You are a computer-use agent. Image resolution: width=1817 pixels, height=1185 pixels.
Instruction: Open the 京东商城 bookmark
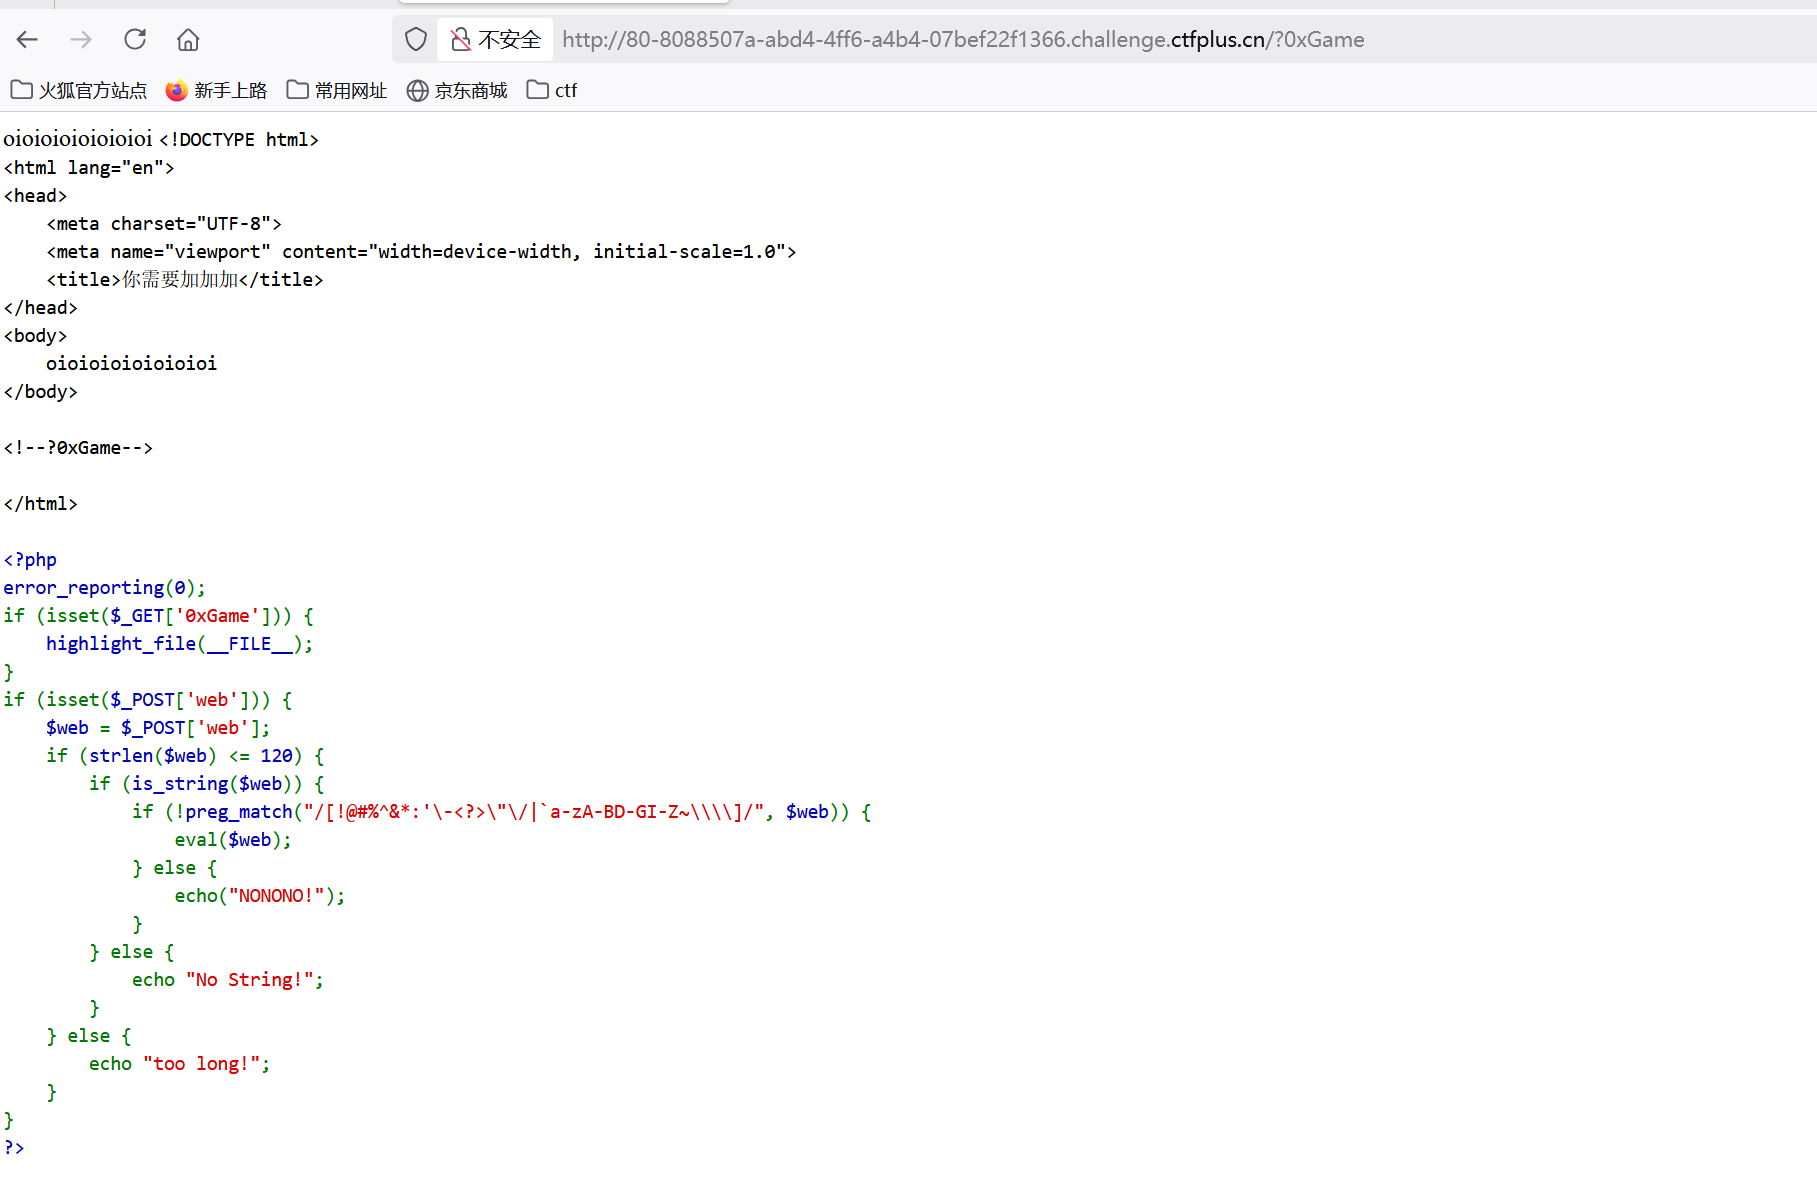[457, 91]
